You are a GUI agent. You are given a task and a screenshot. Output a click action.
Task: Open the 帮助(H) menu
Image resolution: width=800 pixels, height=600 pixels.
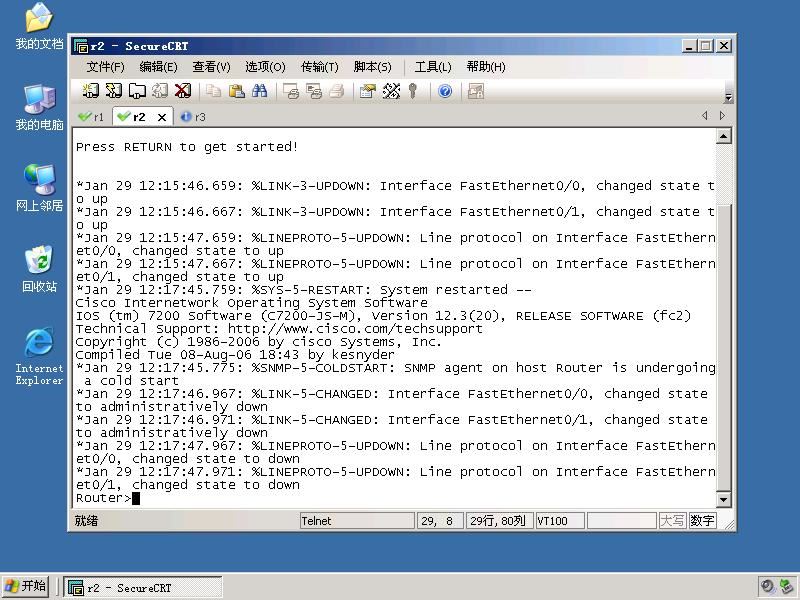tap(486, 67)
